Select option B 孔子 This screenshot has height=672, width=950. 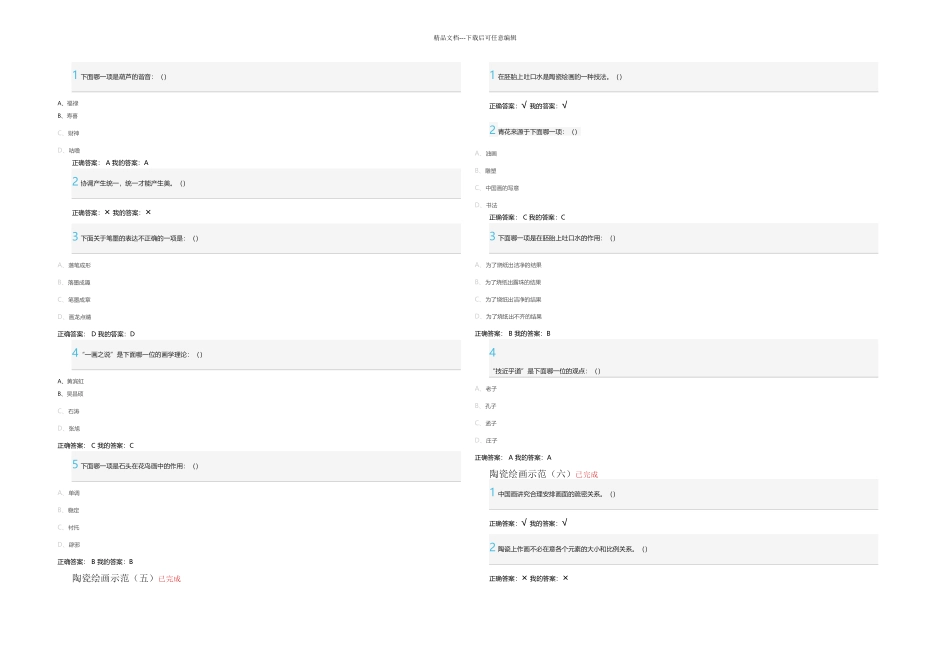tap(490, 406)
